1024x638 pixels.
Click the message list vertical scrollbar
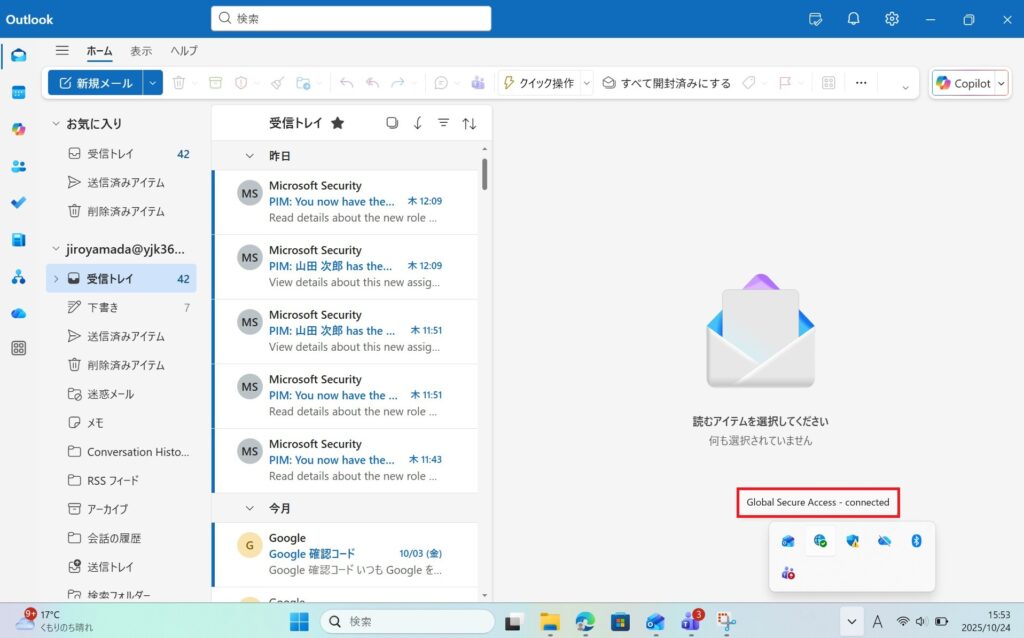point(485,174)
